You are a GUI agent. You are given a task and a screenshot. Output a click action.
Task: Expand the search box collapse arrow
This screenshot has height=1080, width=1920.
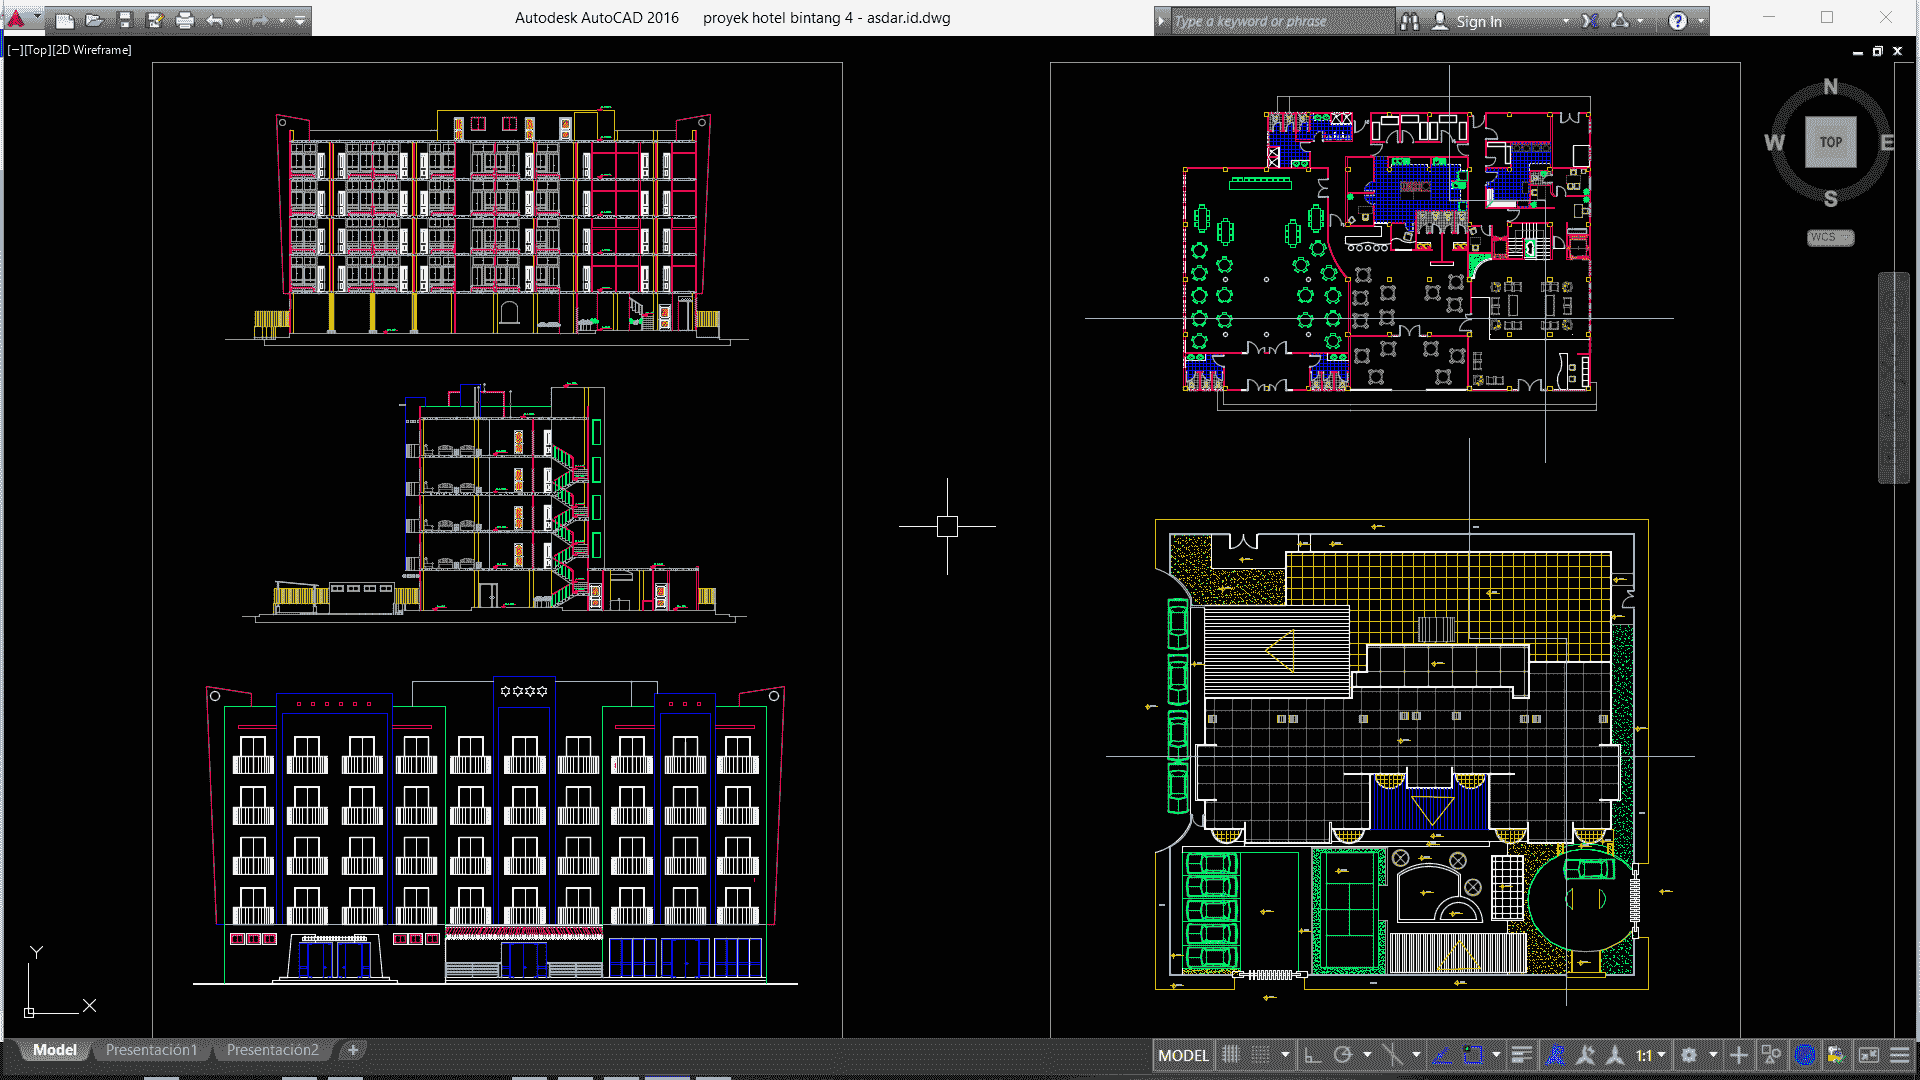coord(1161,21)
